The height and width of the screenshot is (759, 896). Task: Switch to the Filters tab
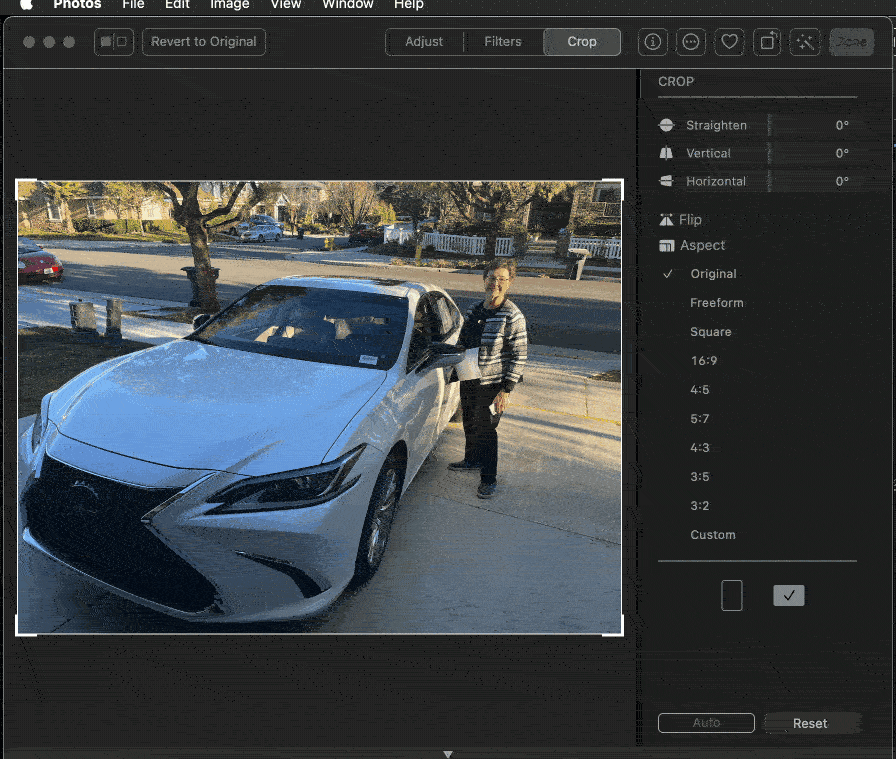click(502, 42)
